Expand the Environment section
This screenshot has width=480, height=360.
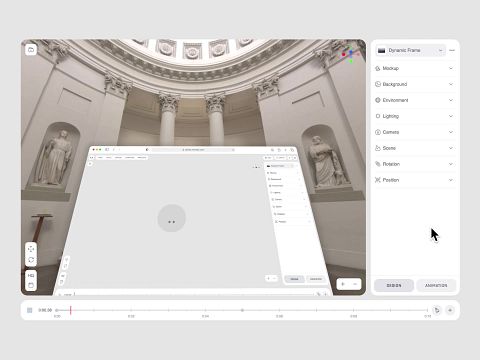click(415, 100)
